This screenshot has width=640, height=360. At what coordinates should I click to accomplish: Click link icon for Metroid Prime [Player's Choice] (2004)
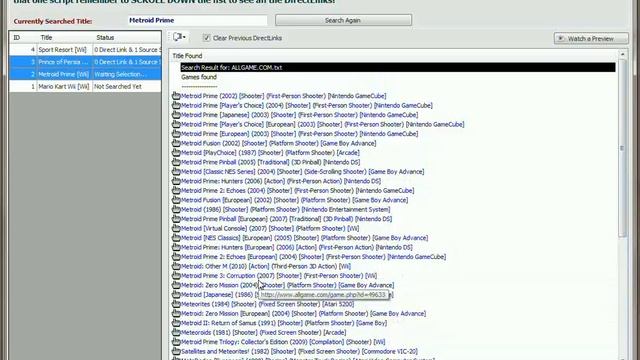click(176, 105)
